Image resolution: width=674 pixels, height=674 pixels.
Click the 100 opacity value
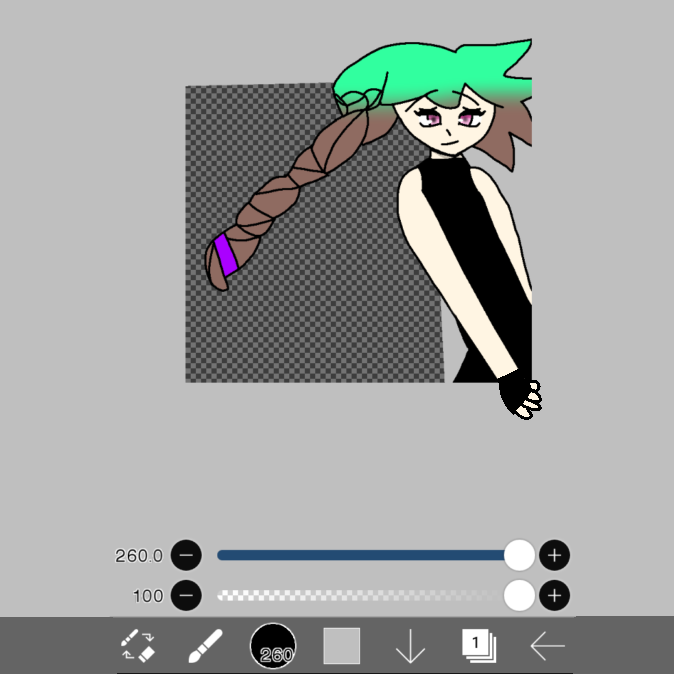click(x=148, y=596)
